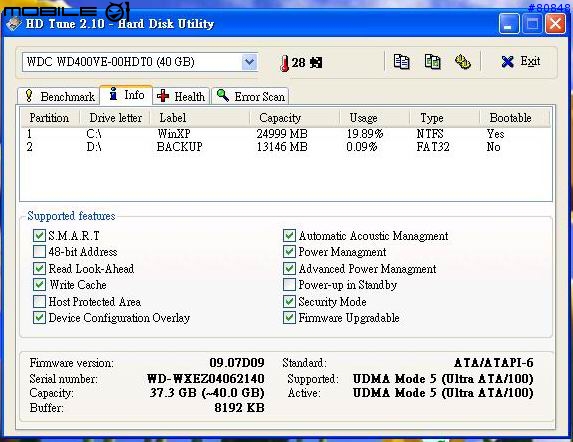This screenshot has width=573, height=442.
Task: Toggle Advanced Power Managment checkbox
Action: (289, 268)
